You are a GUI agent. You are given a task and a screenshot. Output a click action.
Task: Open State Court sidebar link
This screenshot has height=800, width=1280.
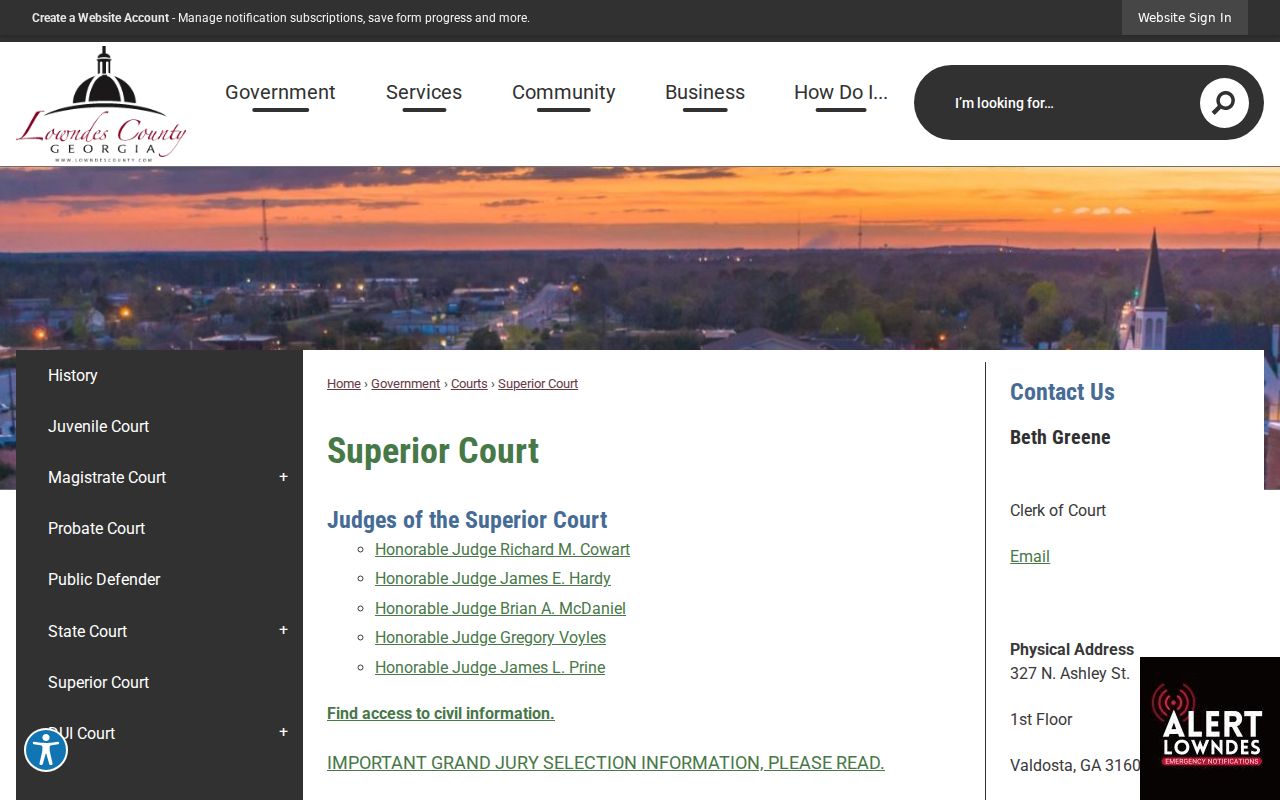coord(88,631)
